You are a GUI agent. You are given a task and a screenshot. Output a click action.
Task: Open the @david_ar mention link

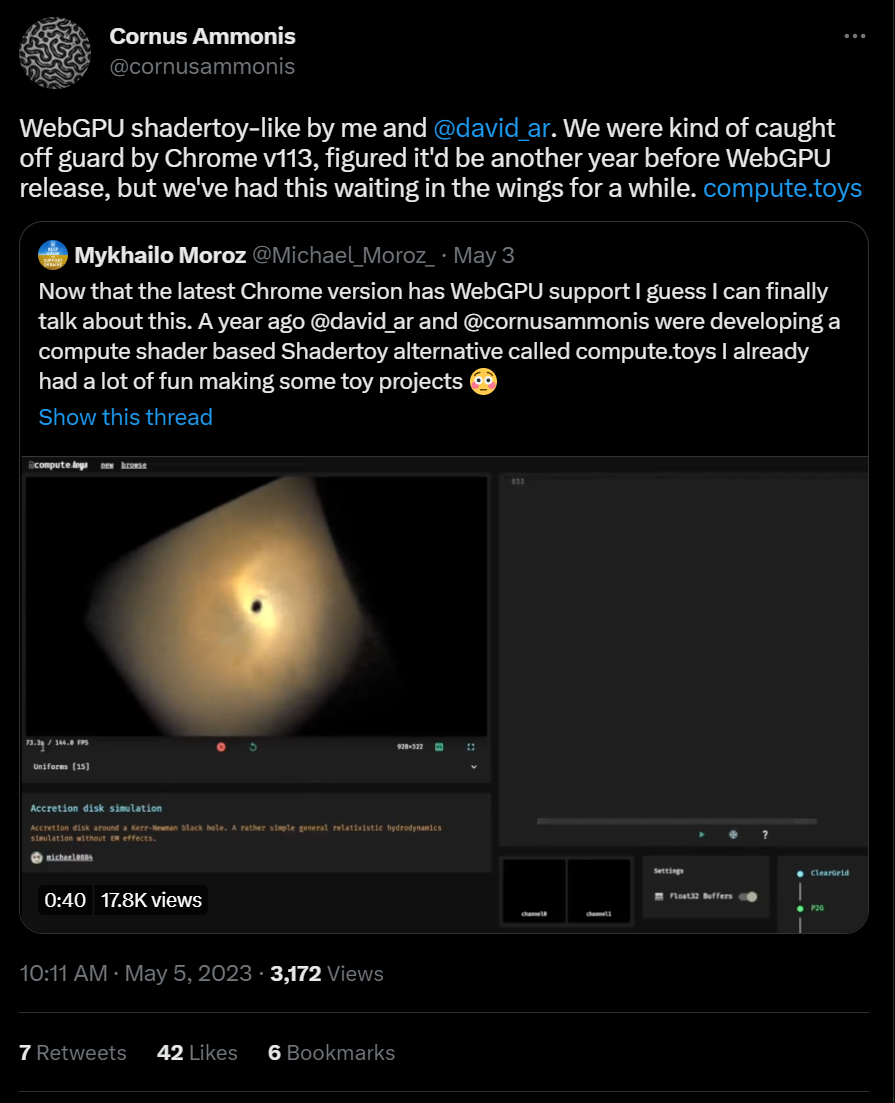pos(491,128)
